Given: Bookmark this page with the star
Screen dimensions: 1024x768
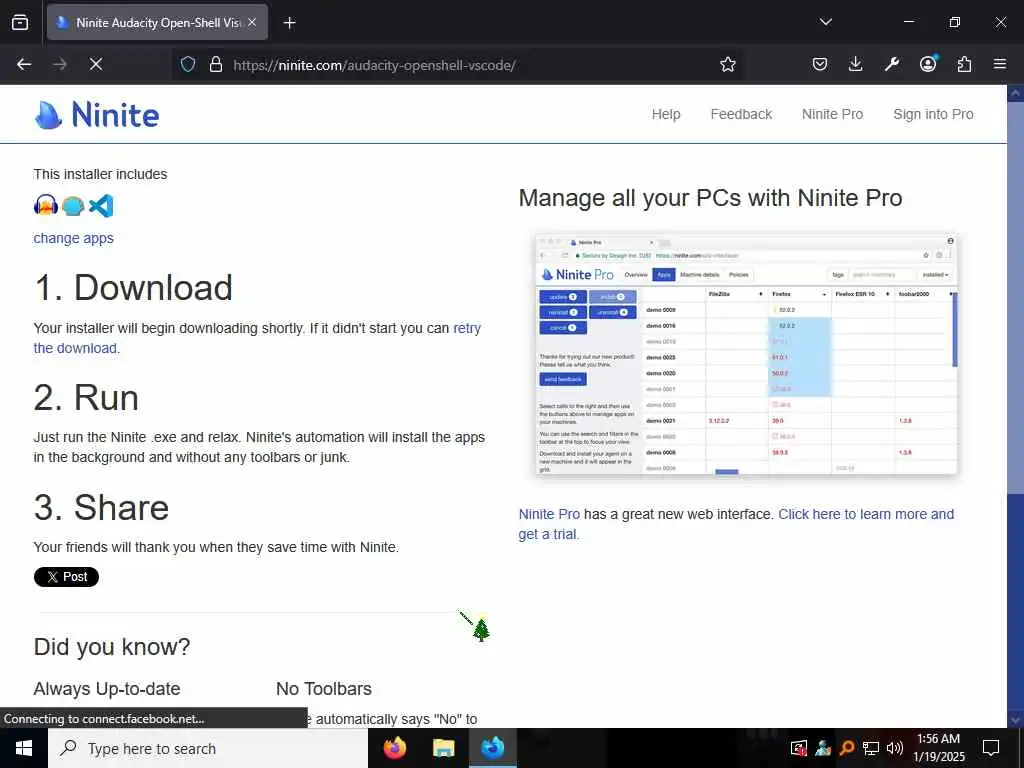Looking at the screenshot, I should (728, 64).
